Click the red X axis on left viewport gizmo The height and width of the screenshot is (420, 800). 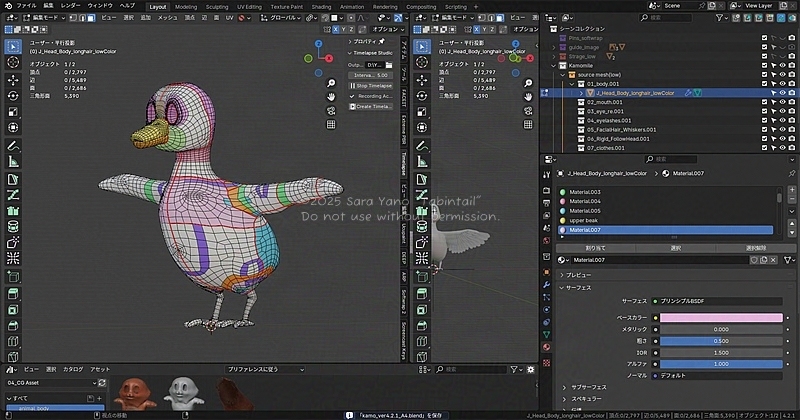(329, 59)
